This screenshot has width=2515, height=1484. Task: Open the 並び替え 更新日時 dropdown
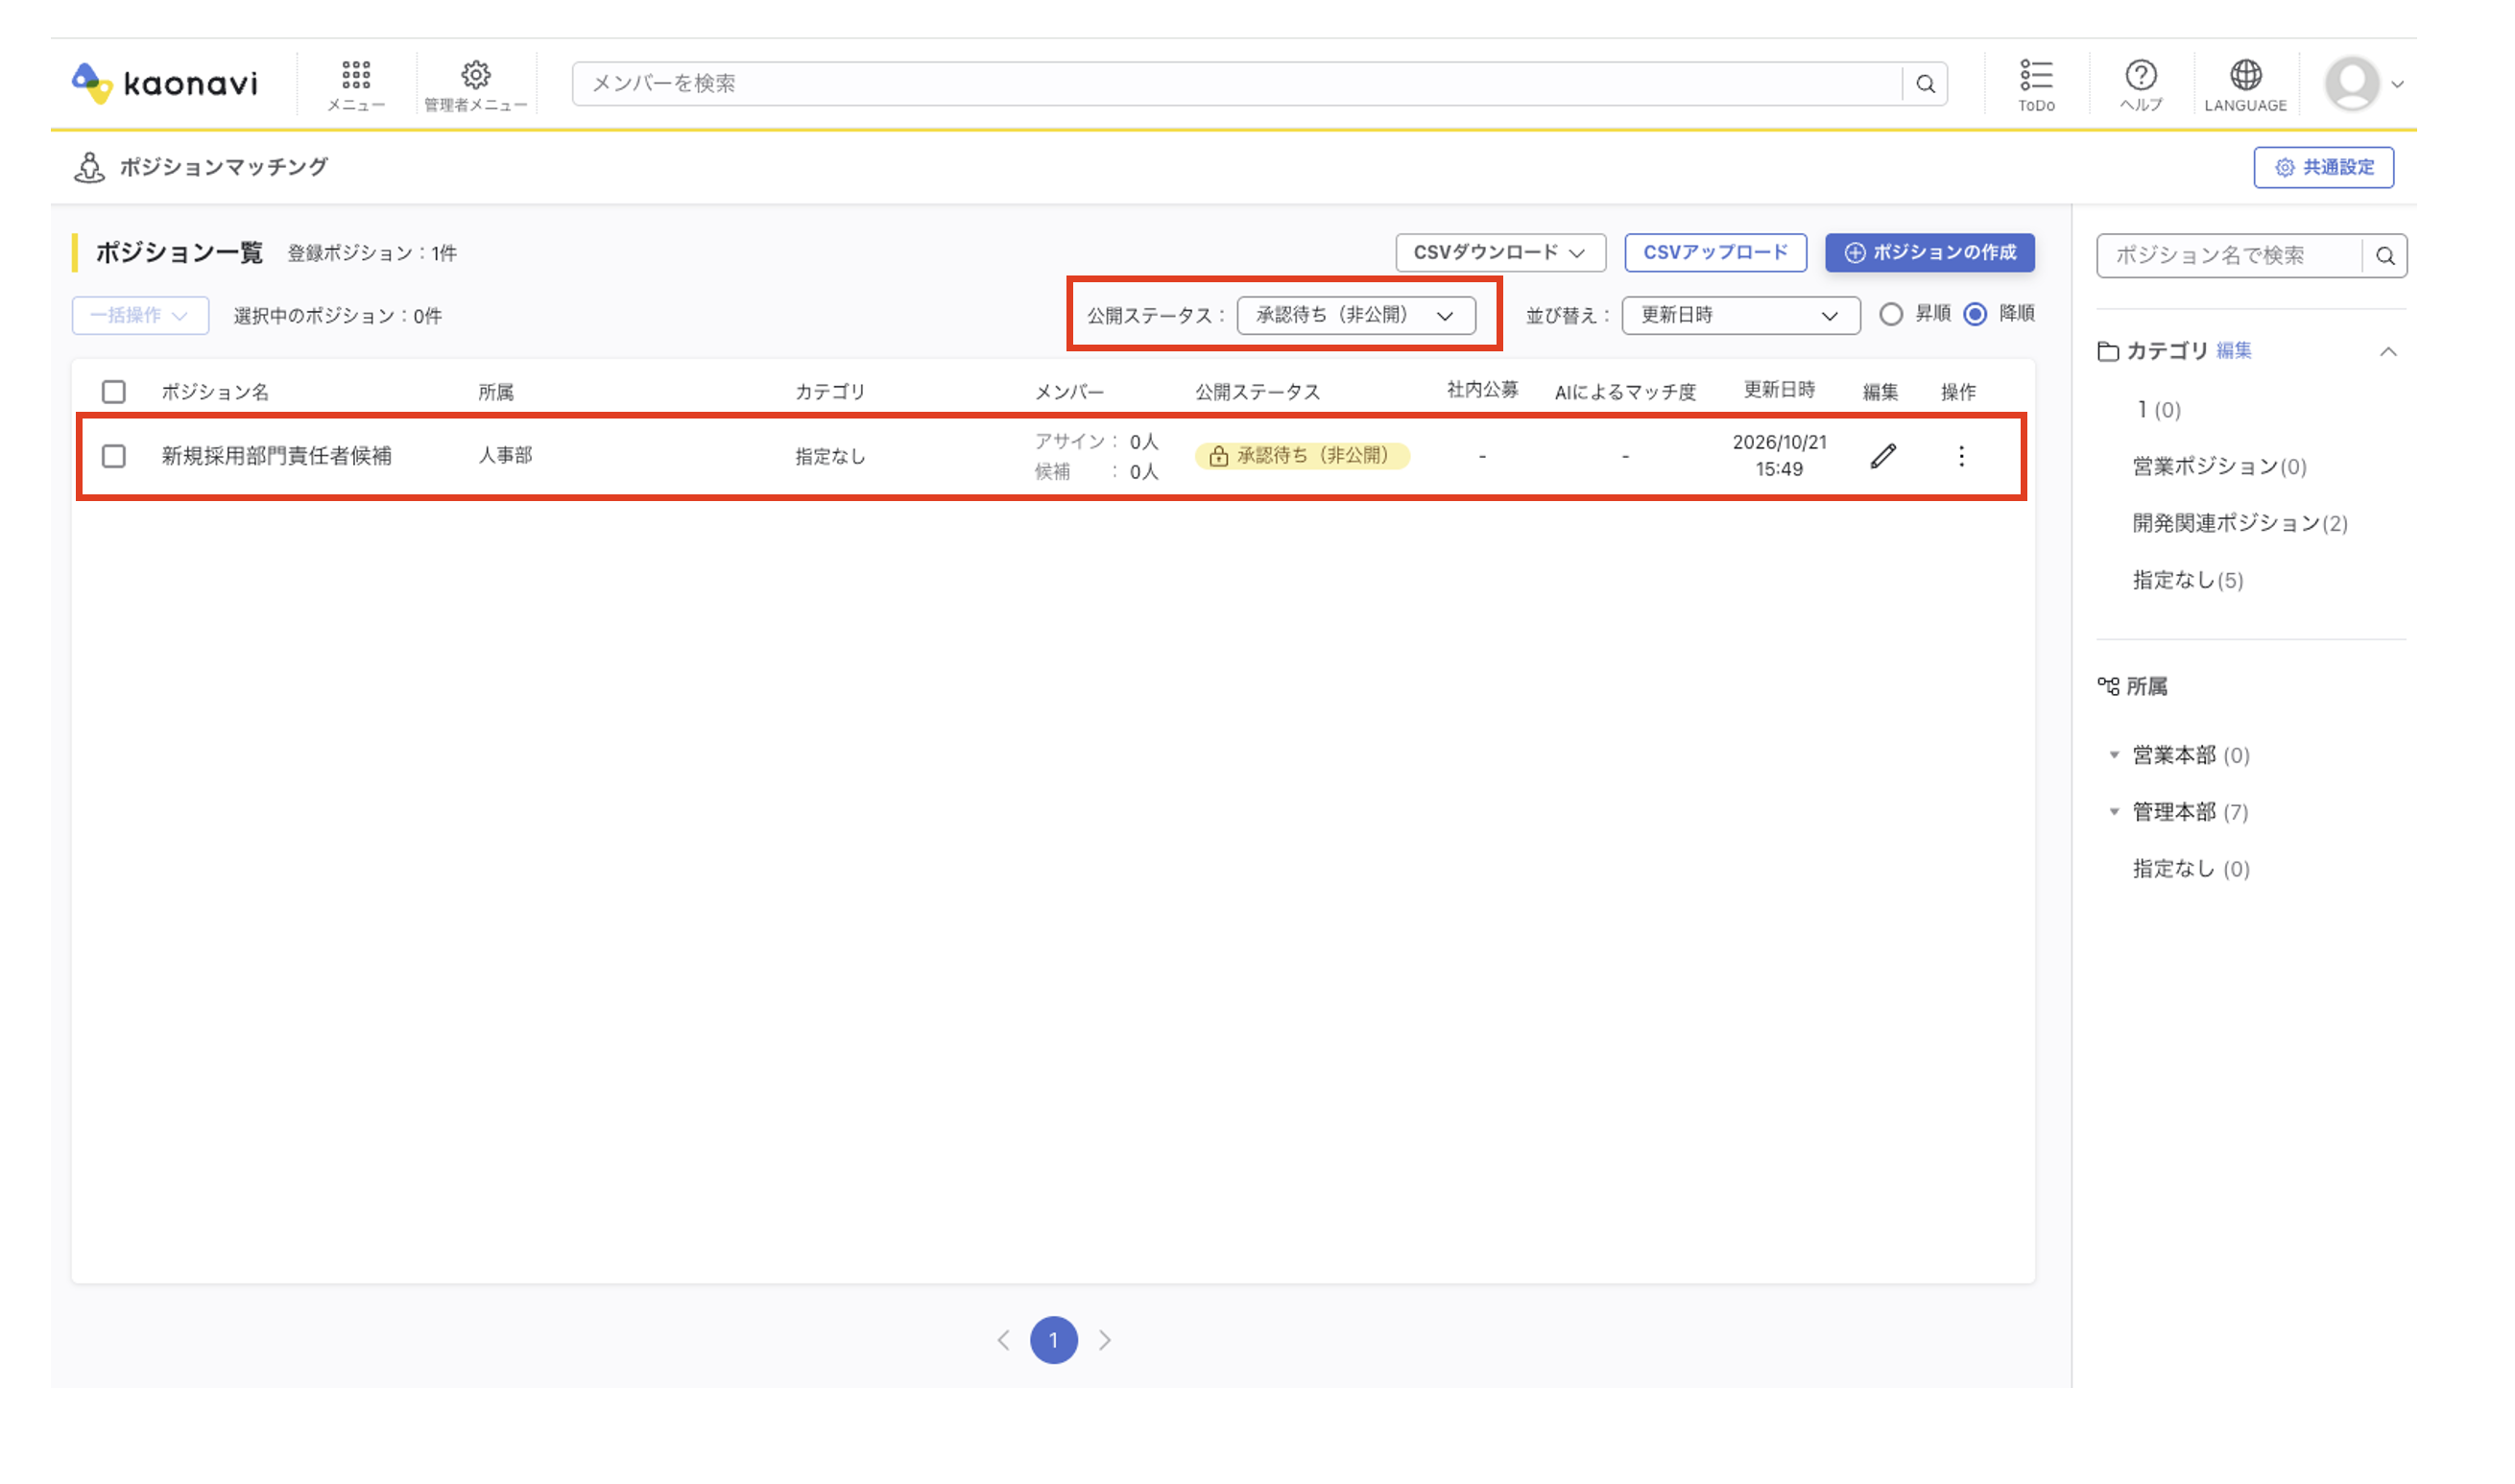click(1740, 316)
